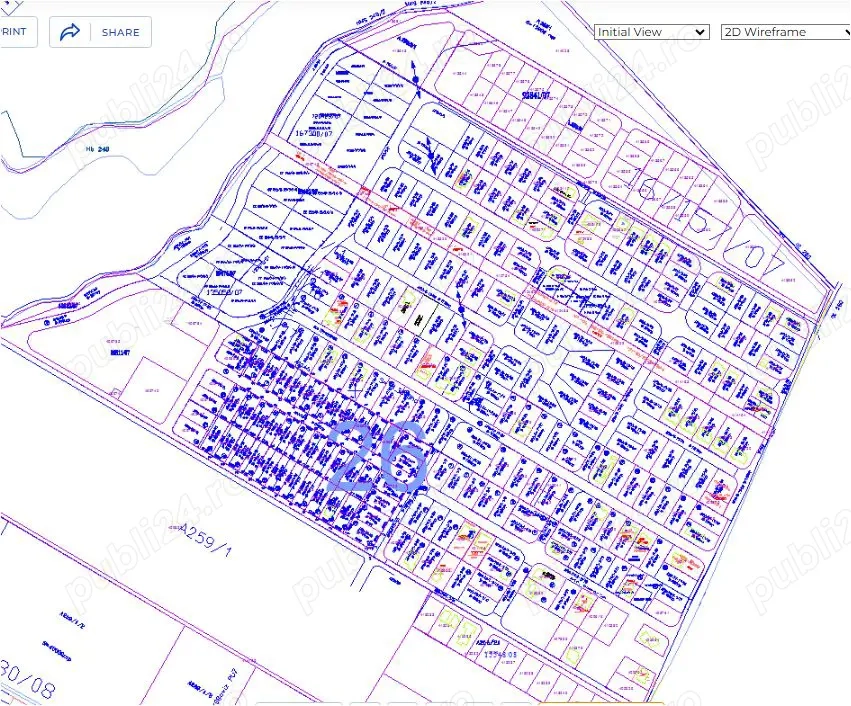Image resolution: width=851 pixels, height=706 pixels.
Task: Click the 'Hb 248' label on map
Action: pyautogui.click(x=98, y=149)
